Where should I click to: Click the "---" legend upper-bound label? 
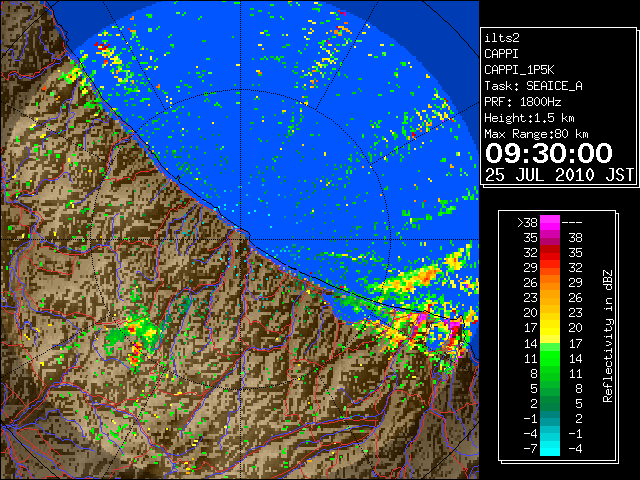[x=572, y=223]
